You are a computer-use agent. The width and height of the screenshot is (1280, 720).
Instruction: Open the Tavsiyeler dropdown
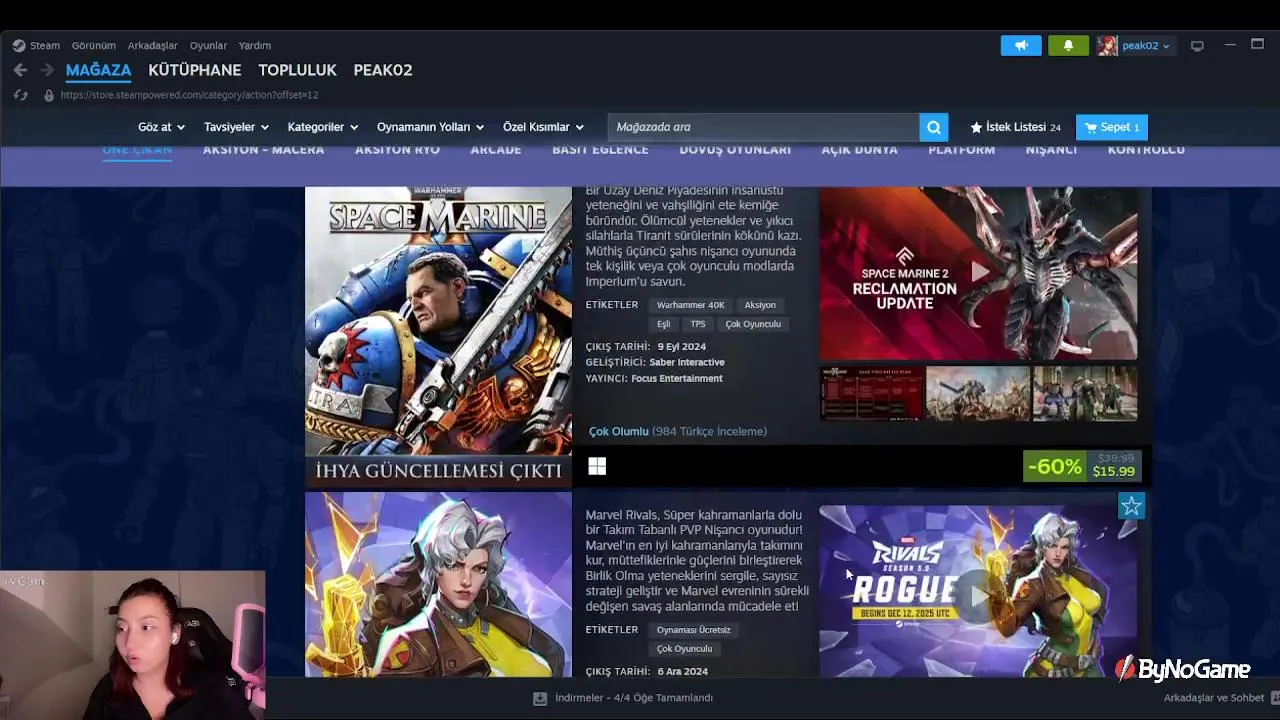(236, 127)
